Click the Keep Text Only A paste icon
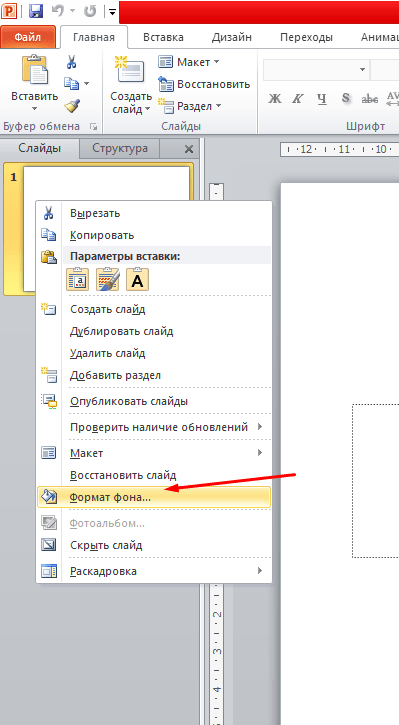 tap(137, 279)
